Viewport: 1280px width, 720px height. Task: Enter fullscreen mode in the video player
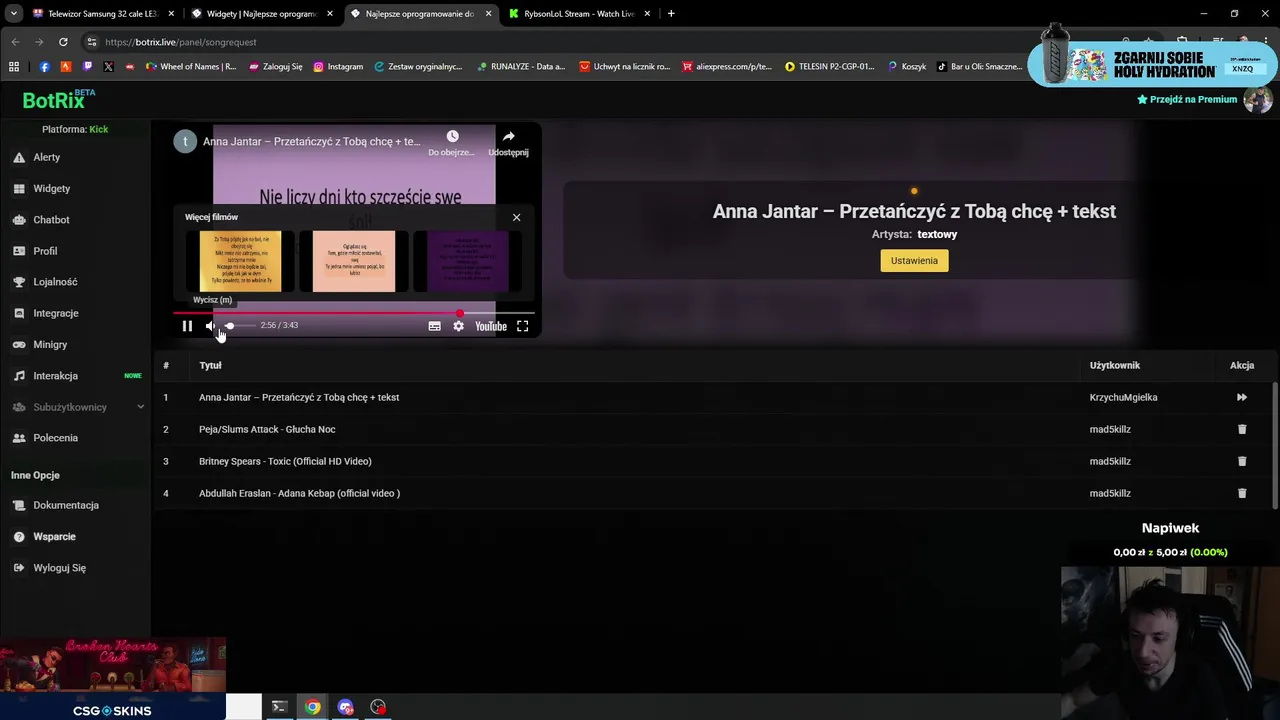522,326
